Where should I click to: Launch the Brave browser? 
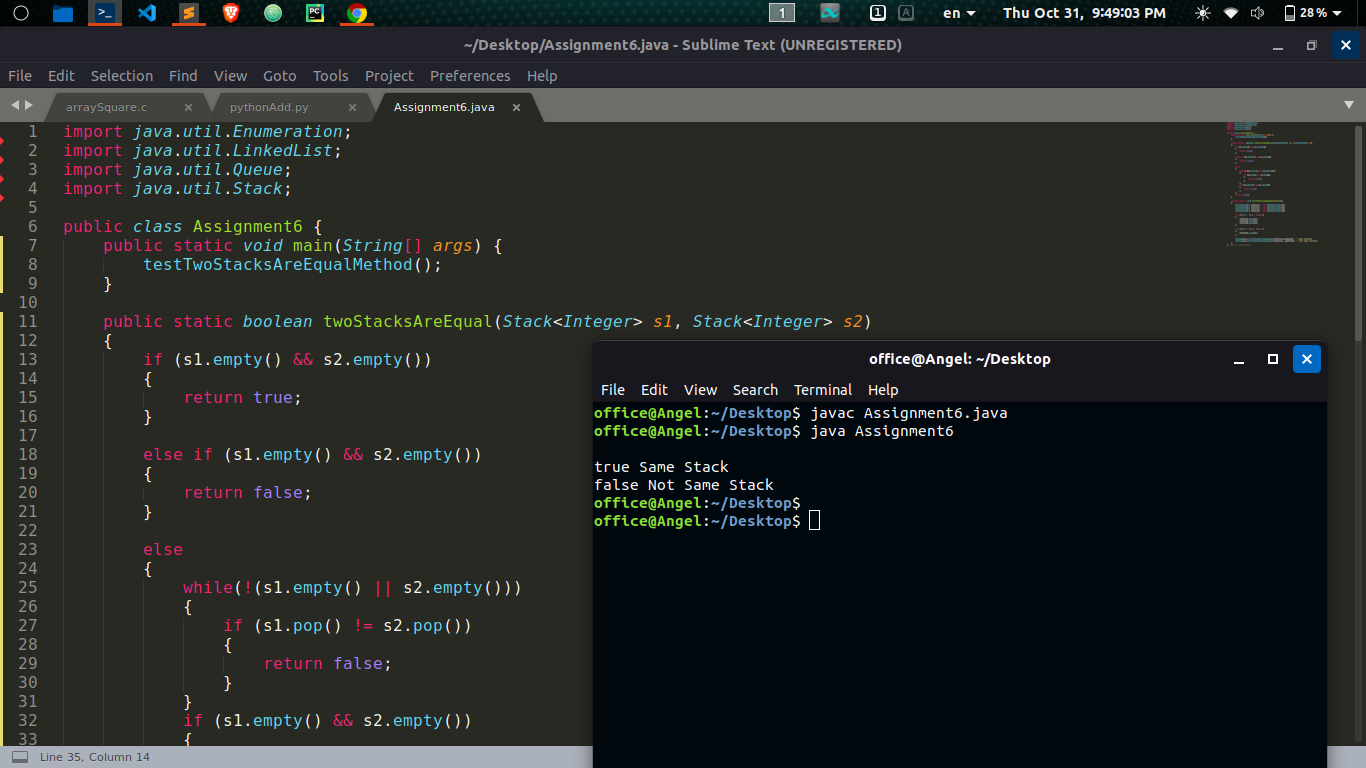[x=231, y=13]
